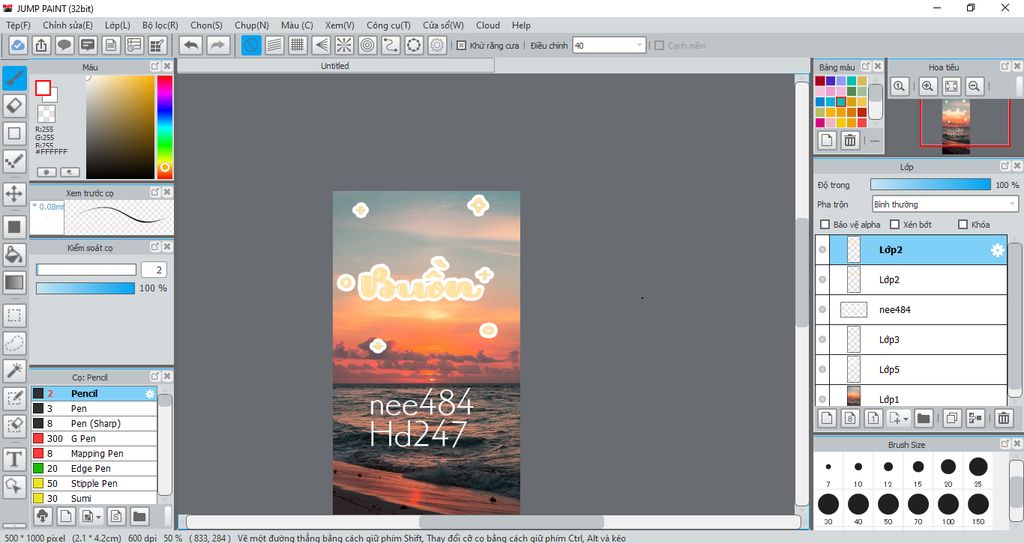The width and height of the screenshot is (1024, 543).
Task: Select the Brush tool in left toolbar
Action: click(x=14, y=78)
